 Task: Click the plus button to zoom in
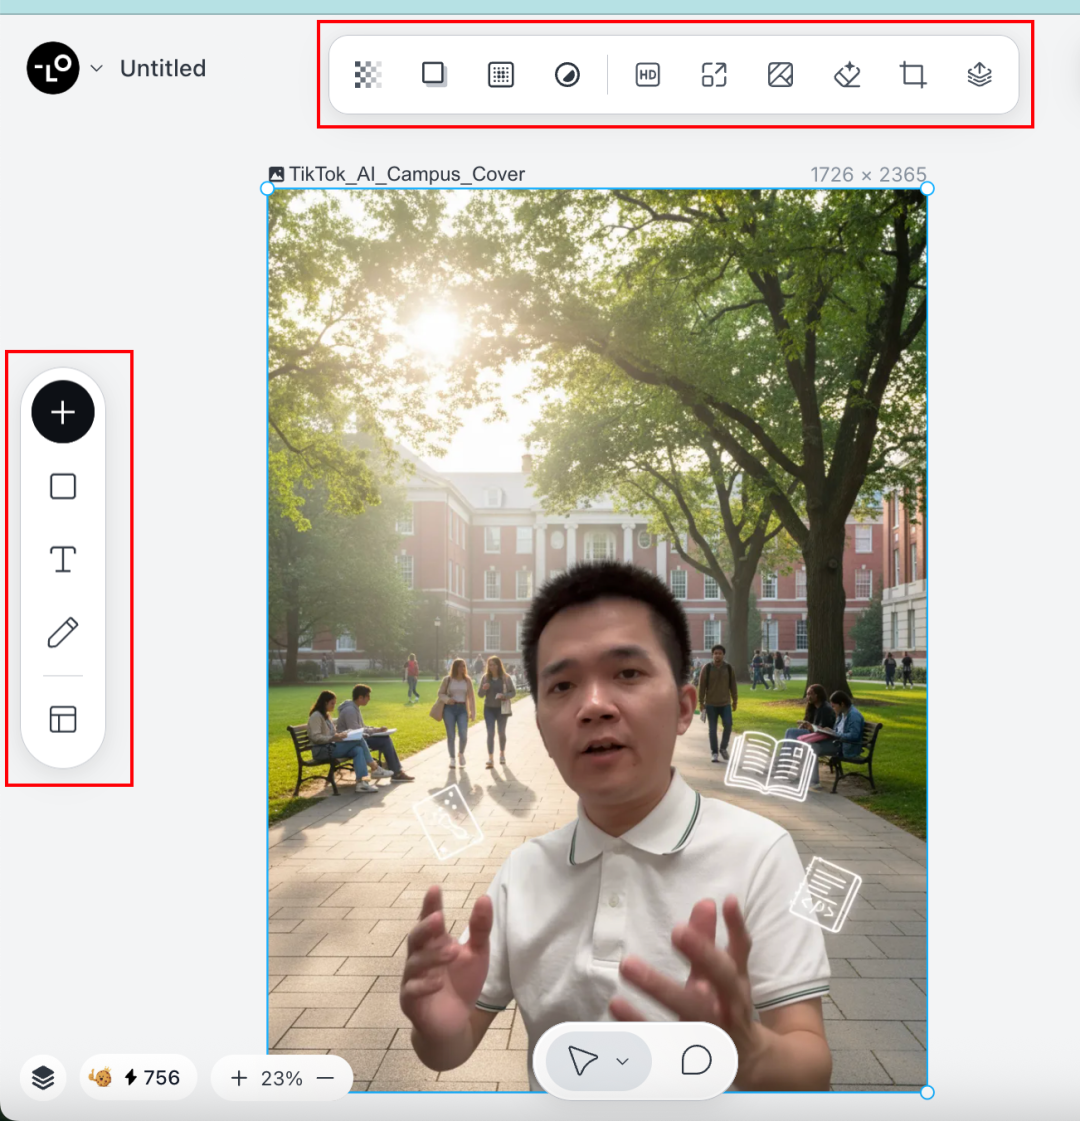(x=239, y=1078)
